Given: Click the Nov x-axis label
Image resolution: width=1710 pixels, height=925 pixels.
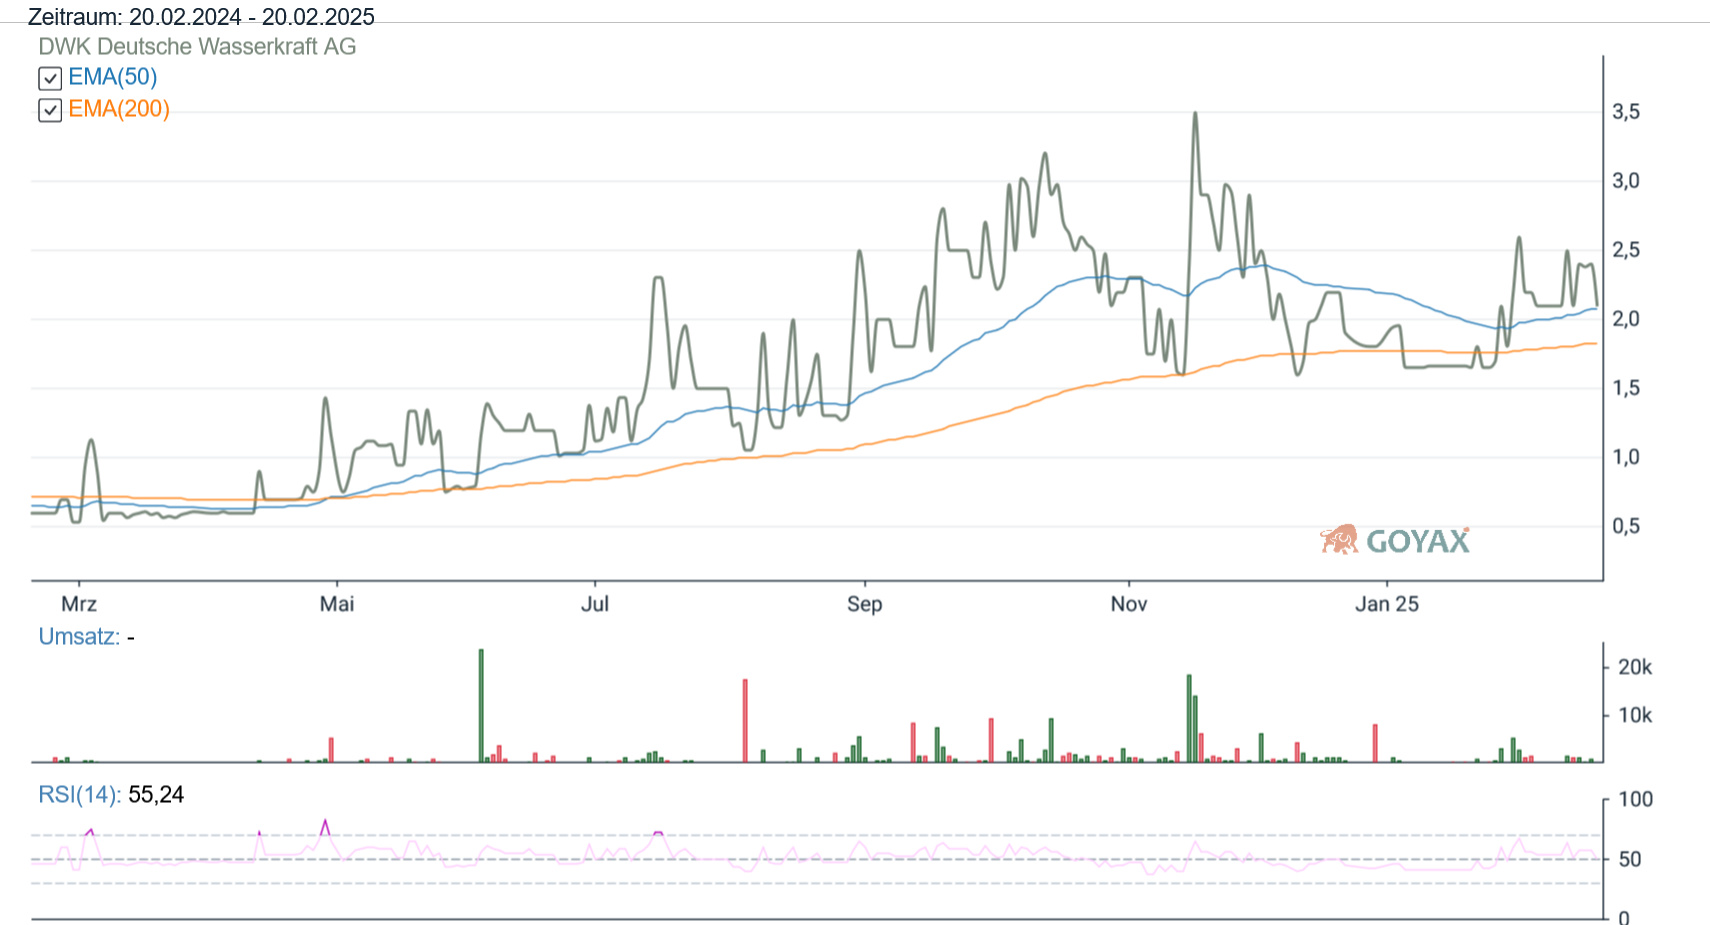Looking at the screenshot, I should pyautogui.click(x=1129, y=604).
